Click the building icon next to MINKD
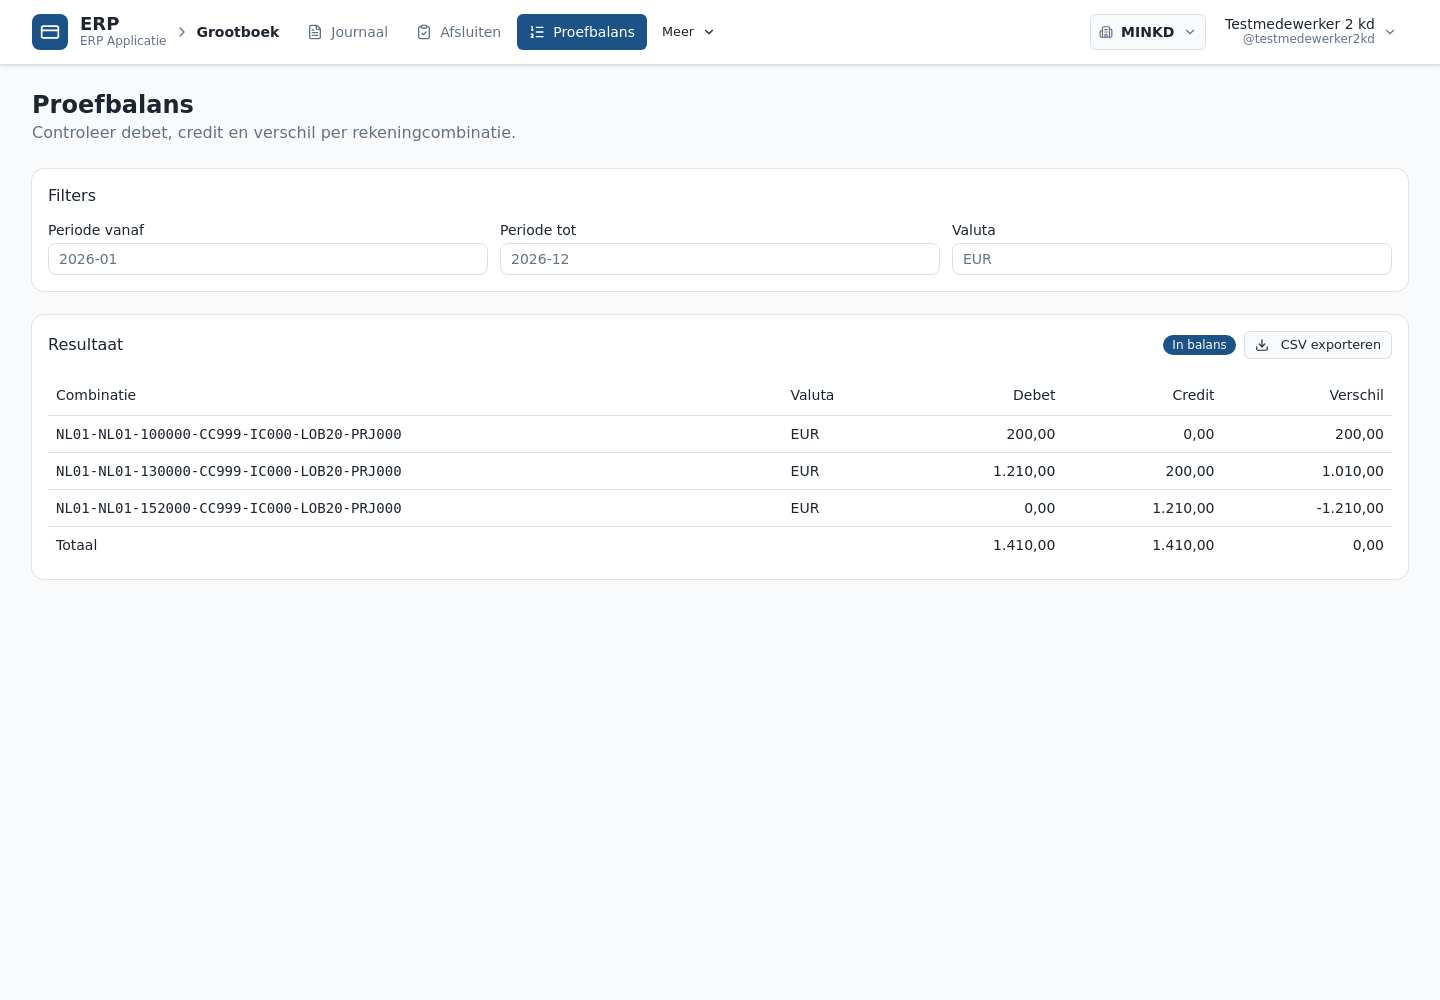Screen dimensions: 1440x1000 click(1106, 32)
